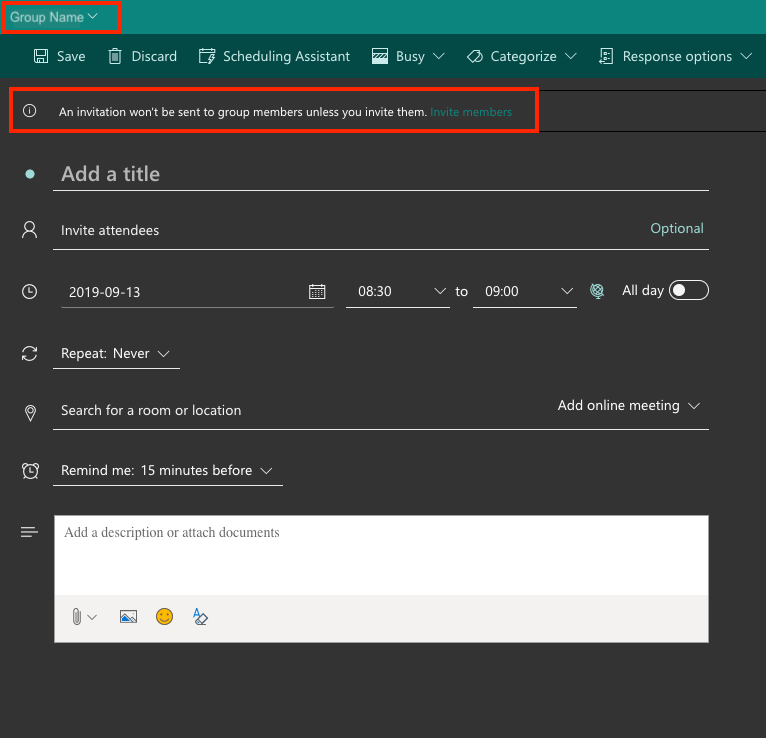Image resolution: width=766 pixels, height=738 pixels.
Task: Click the Invite members link
Action: click(x=471, y=112)
